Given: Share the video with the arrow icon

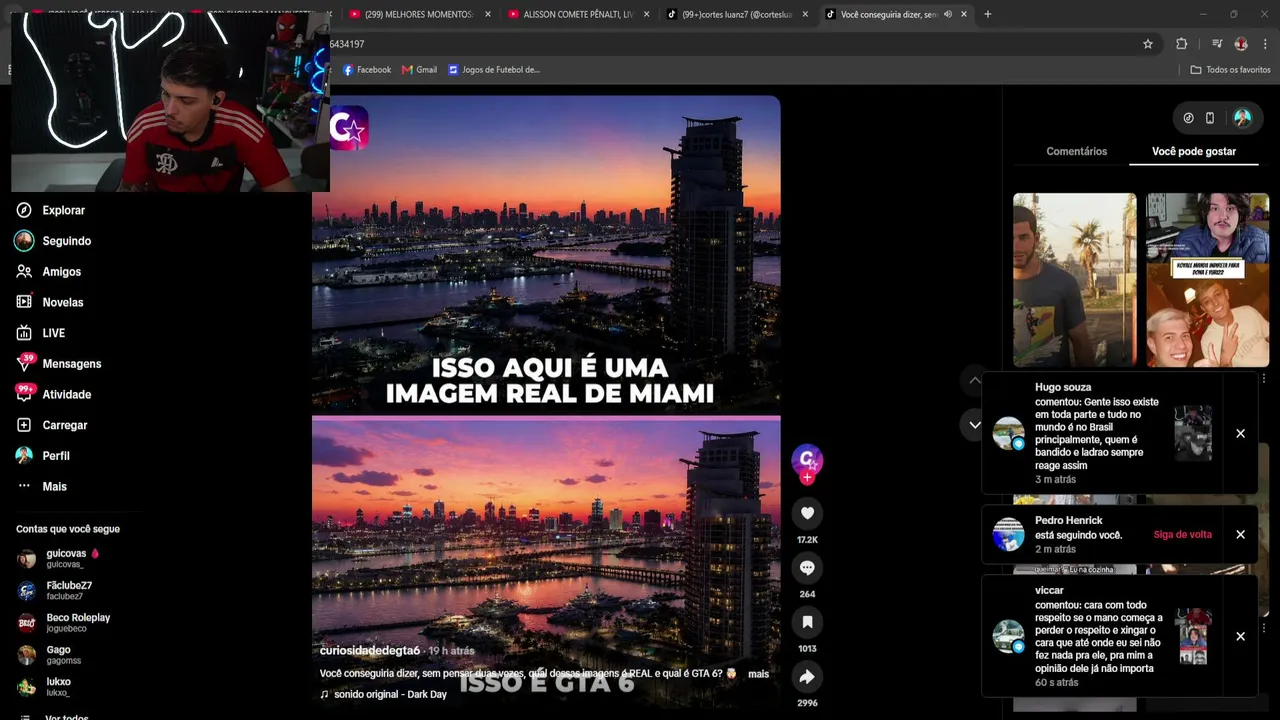Looking at the screenshot, I should (x=807, y=677).
